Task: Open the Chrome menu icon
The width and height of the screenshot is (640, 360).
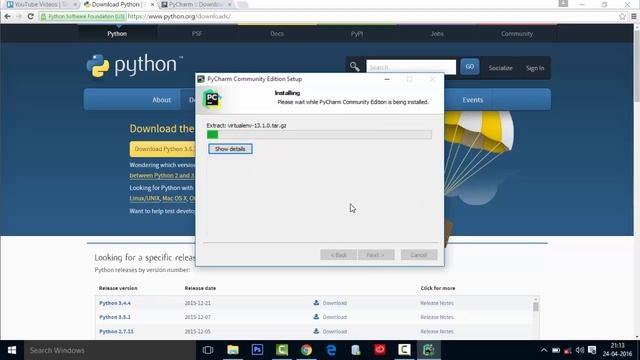Action: click(x=633, y=16)
